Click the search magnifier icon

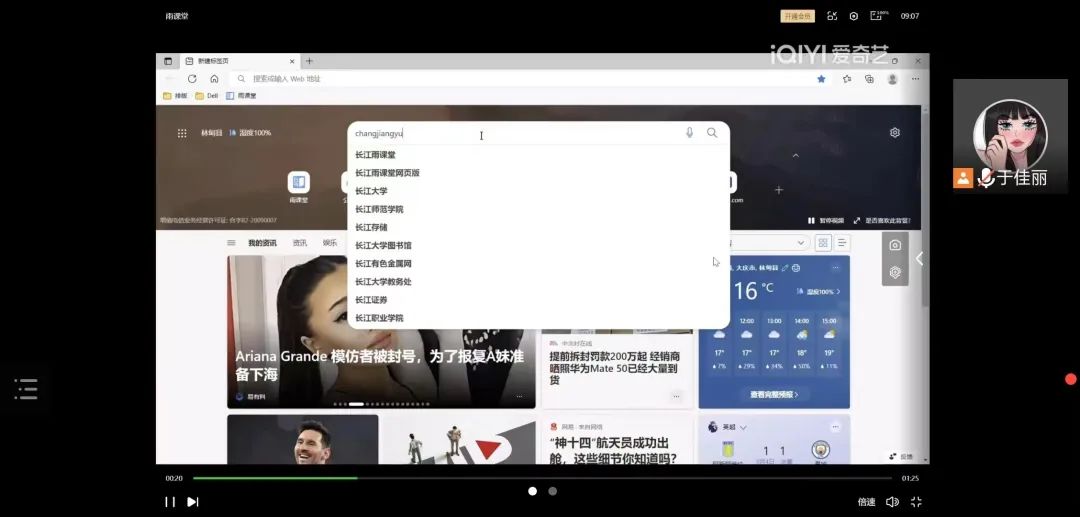(x=712, y=133)
